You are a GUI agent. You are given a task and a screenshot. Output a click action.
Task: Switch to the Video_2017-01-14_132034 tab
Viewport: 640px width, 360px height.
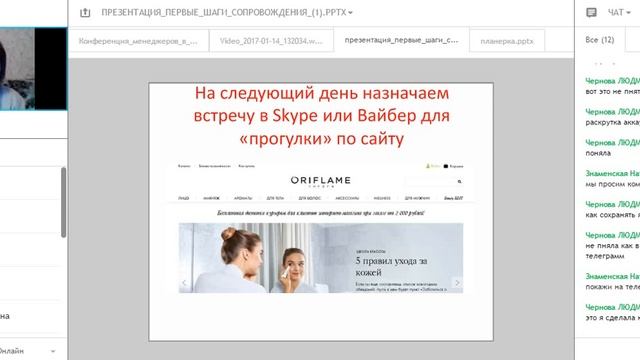pyautogui.click(x=271, y=41)
